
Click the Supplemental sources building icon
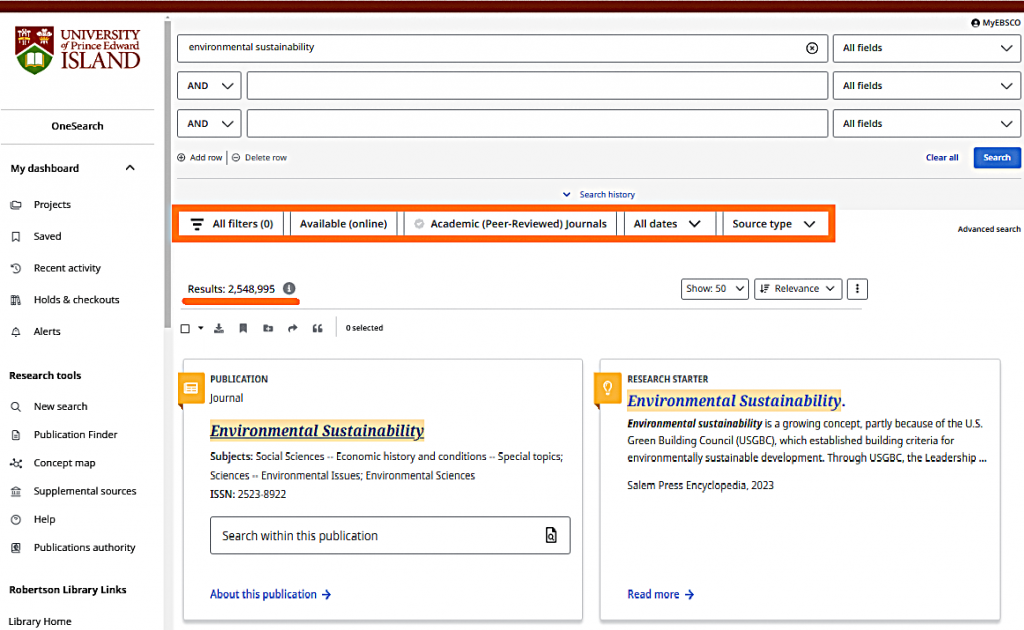pos(16,491)
